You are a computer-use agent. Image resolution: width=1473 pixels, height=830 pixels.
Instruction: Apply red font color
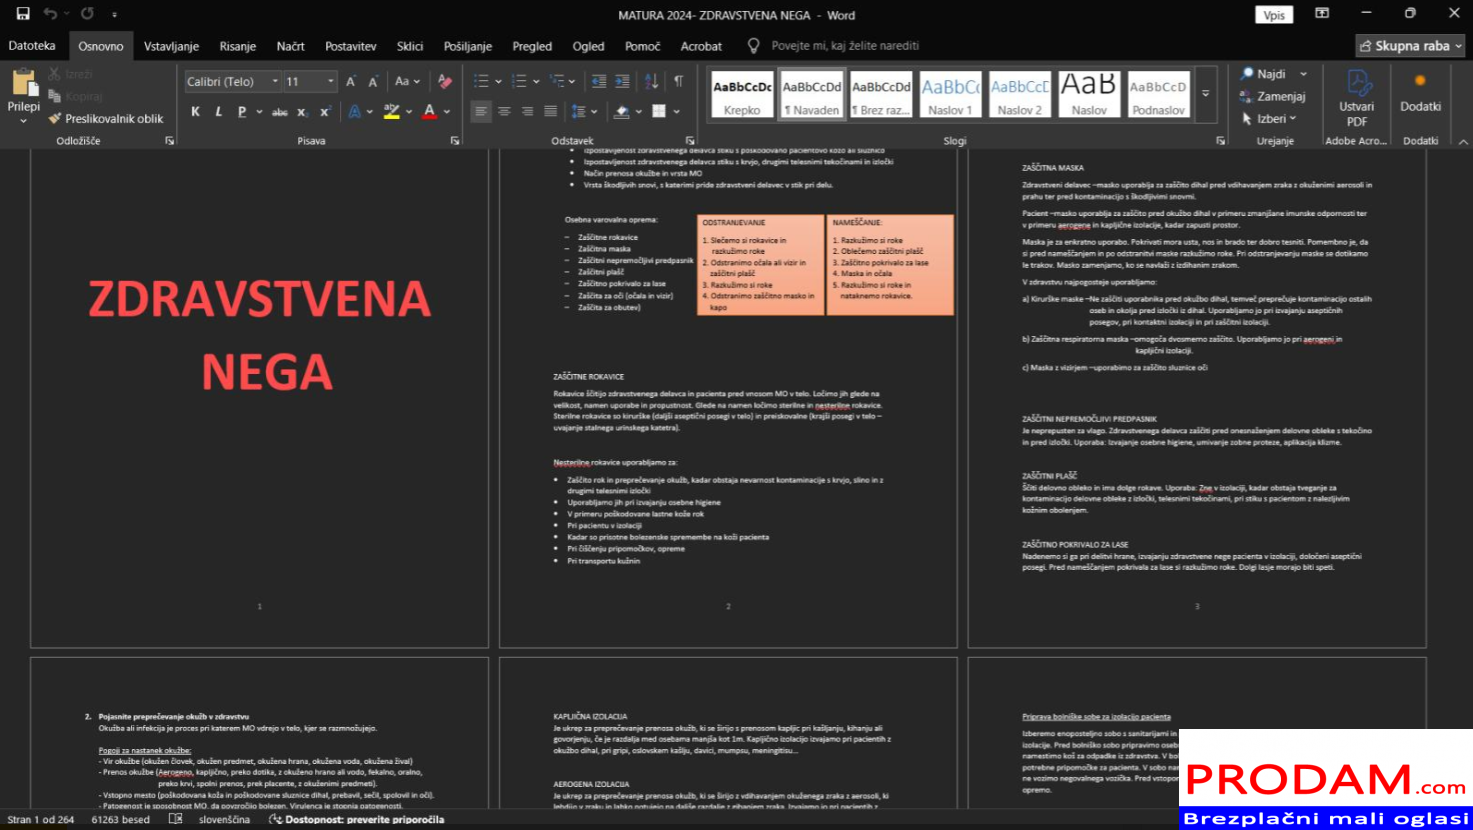coord(429,112)
